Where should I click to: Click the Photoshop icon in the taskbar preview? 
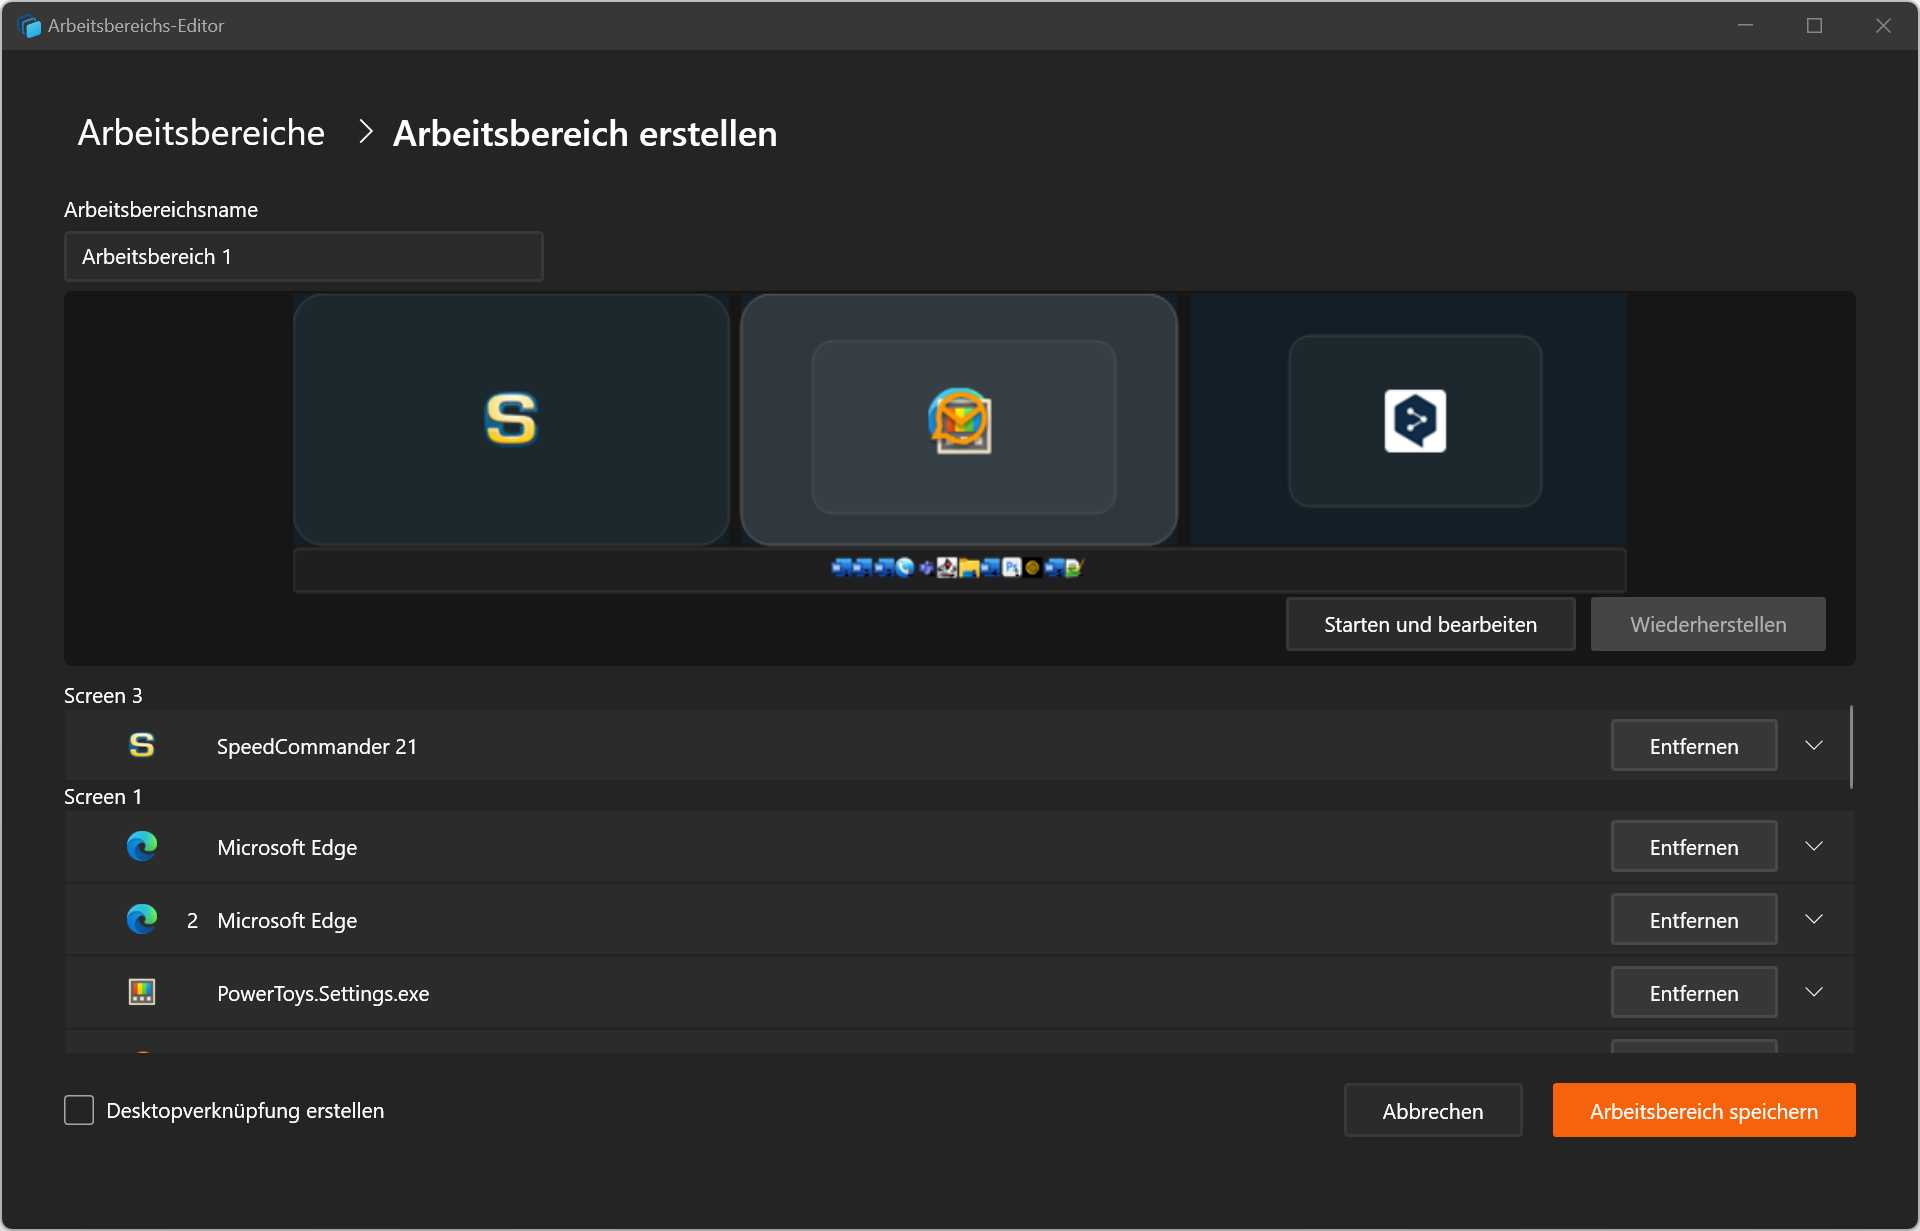(1011, 567)
